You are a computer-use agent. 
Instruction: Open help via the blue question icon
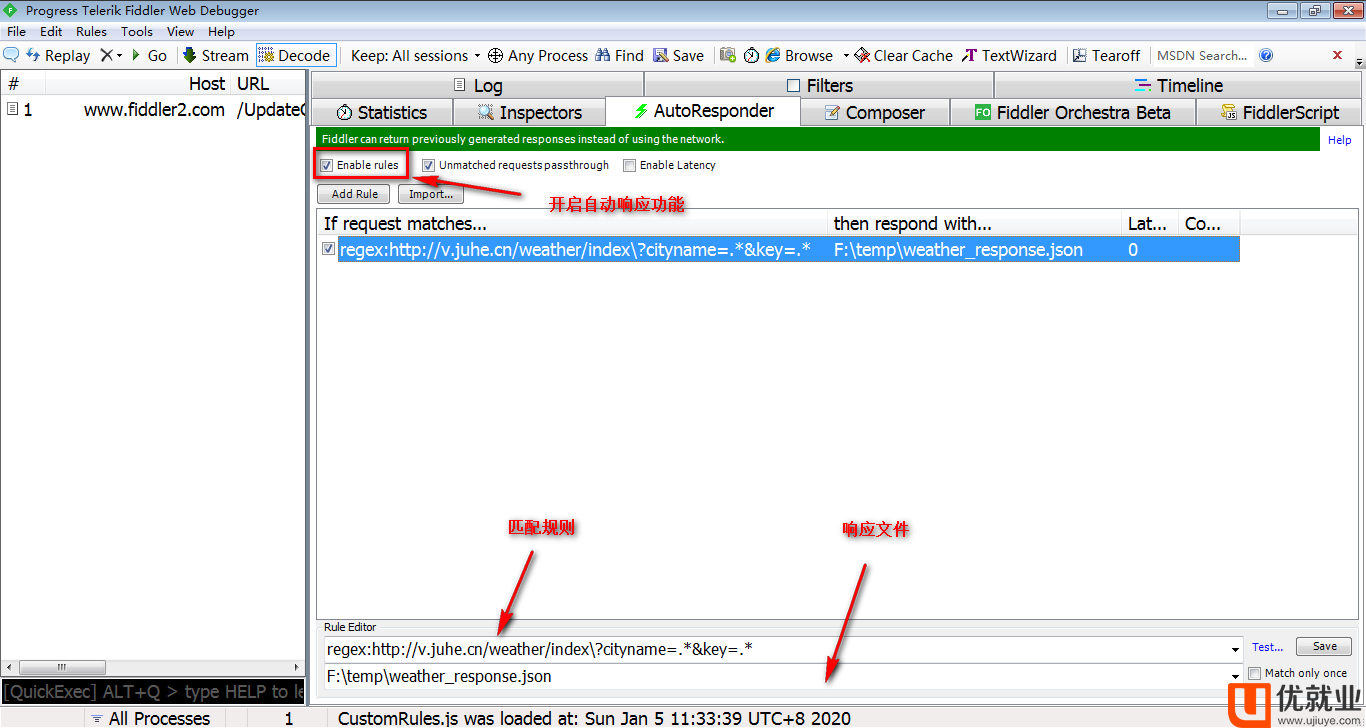(1266, 56)
